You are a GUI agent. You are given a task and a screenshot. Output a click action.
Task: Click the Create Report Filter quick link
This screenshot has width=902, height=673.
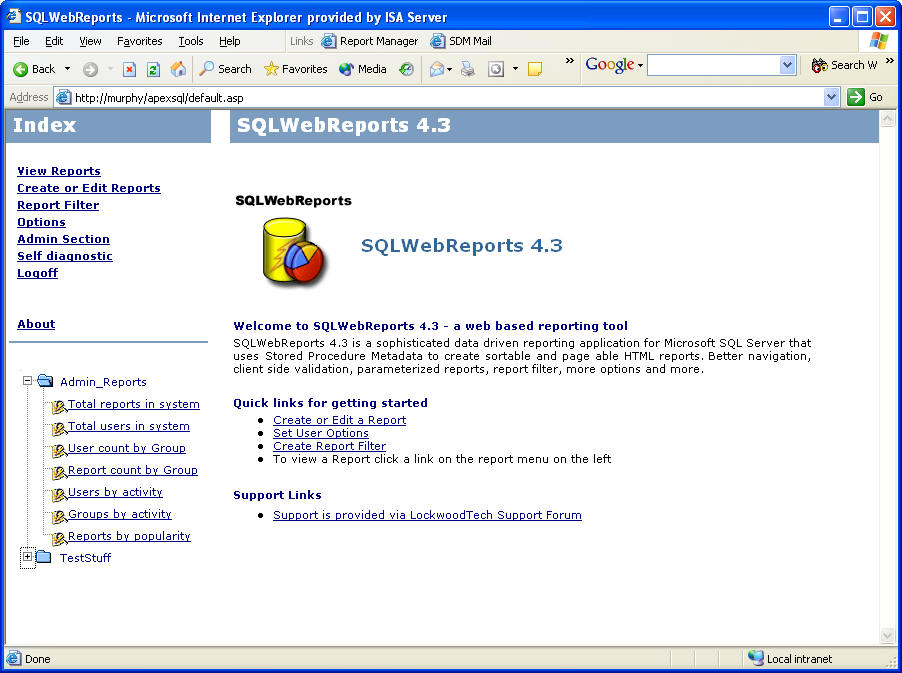pos(329,446)
